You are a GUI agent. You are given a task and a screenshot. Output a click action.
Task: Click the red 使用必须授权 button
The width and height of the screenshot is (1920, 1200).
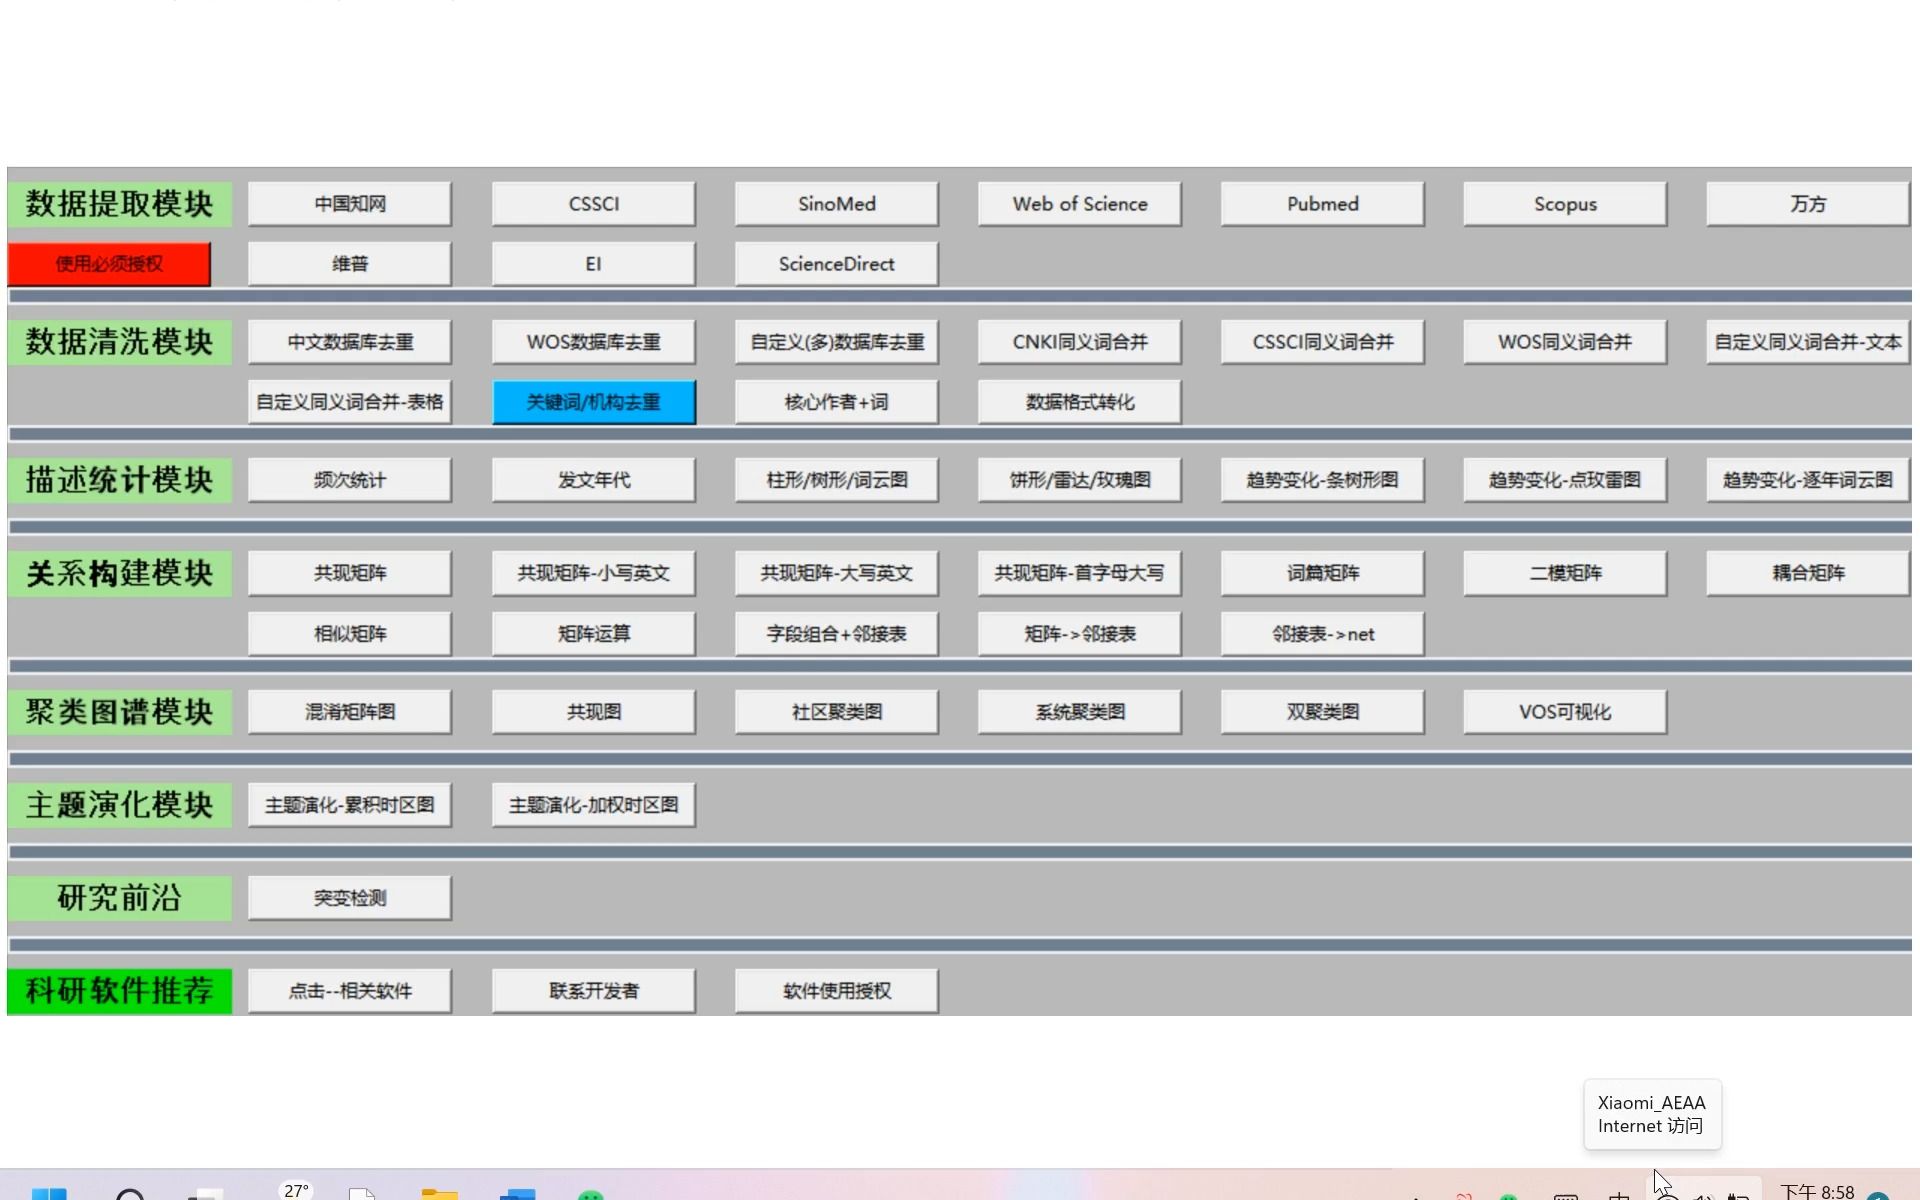click(x=109, y=264)
